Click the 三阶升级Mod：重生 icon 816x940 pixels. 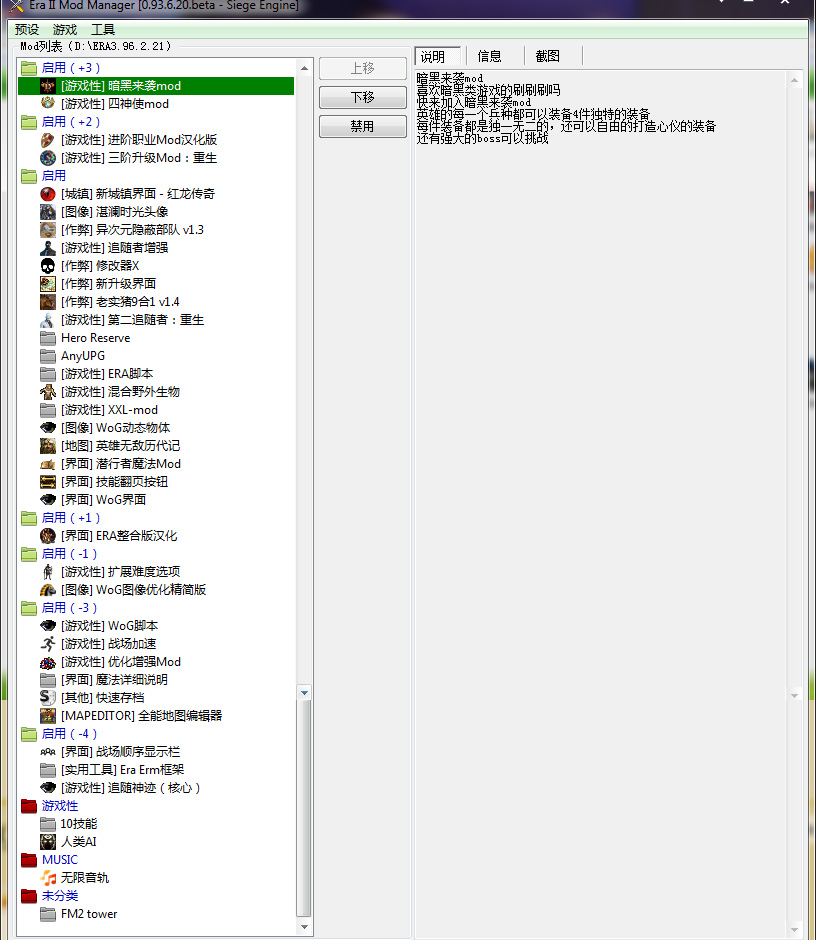pos(47,158)
